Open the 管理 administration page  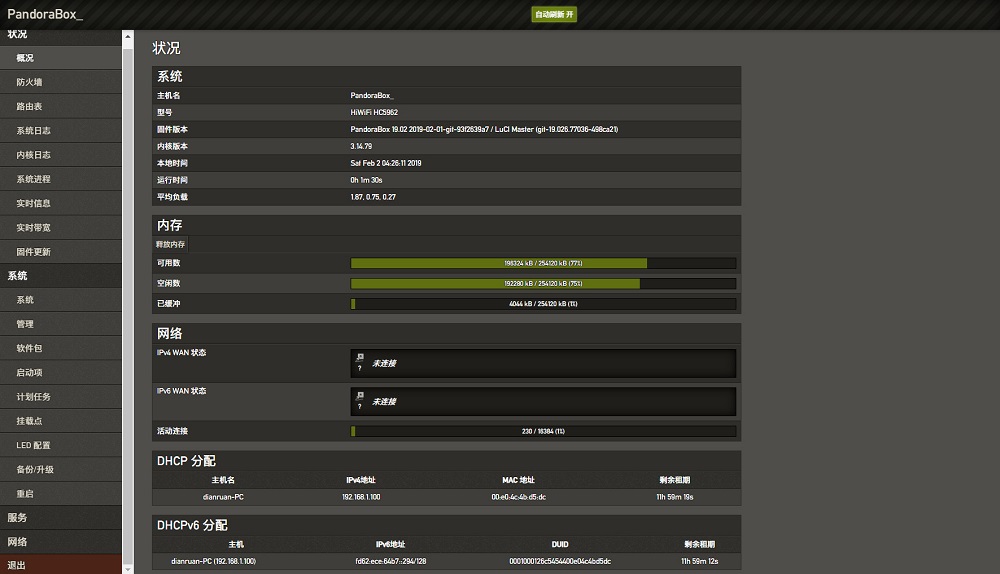click(61, 324)
